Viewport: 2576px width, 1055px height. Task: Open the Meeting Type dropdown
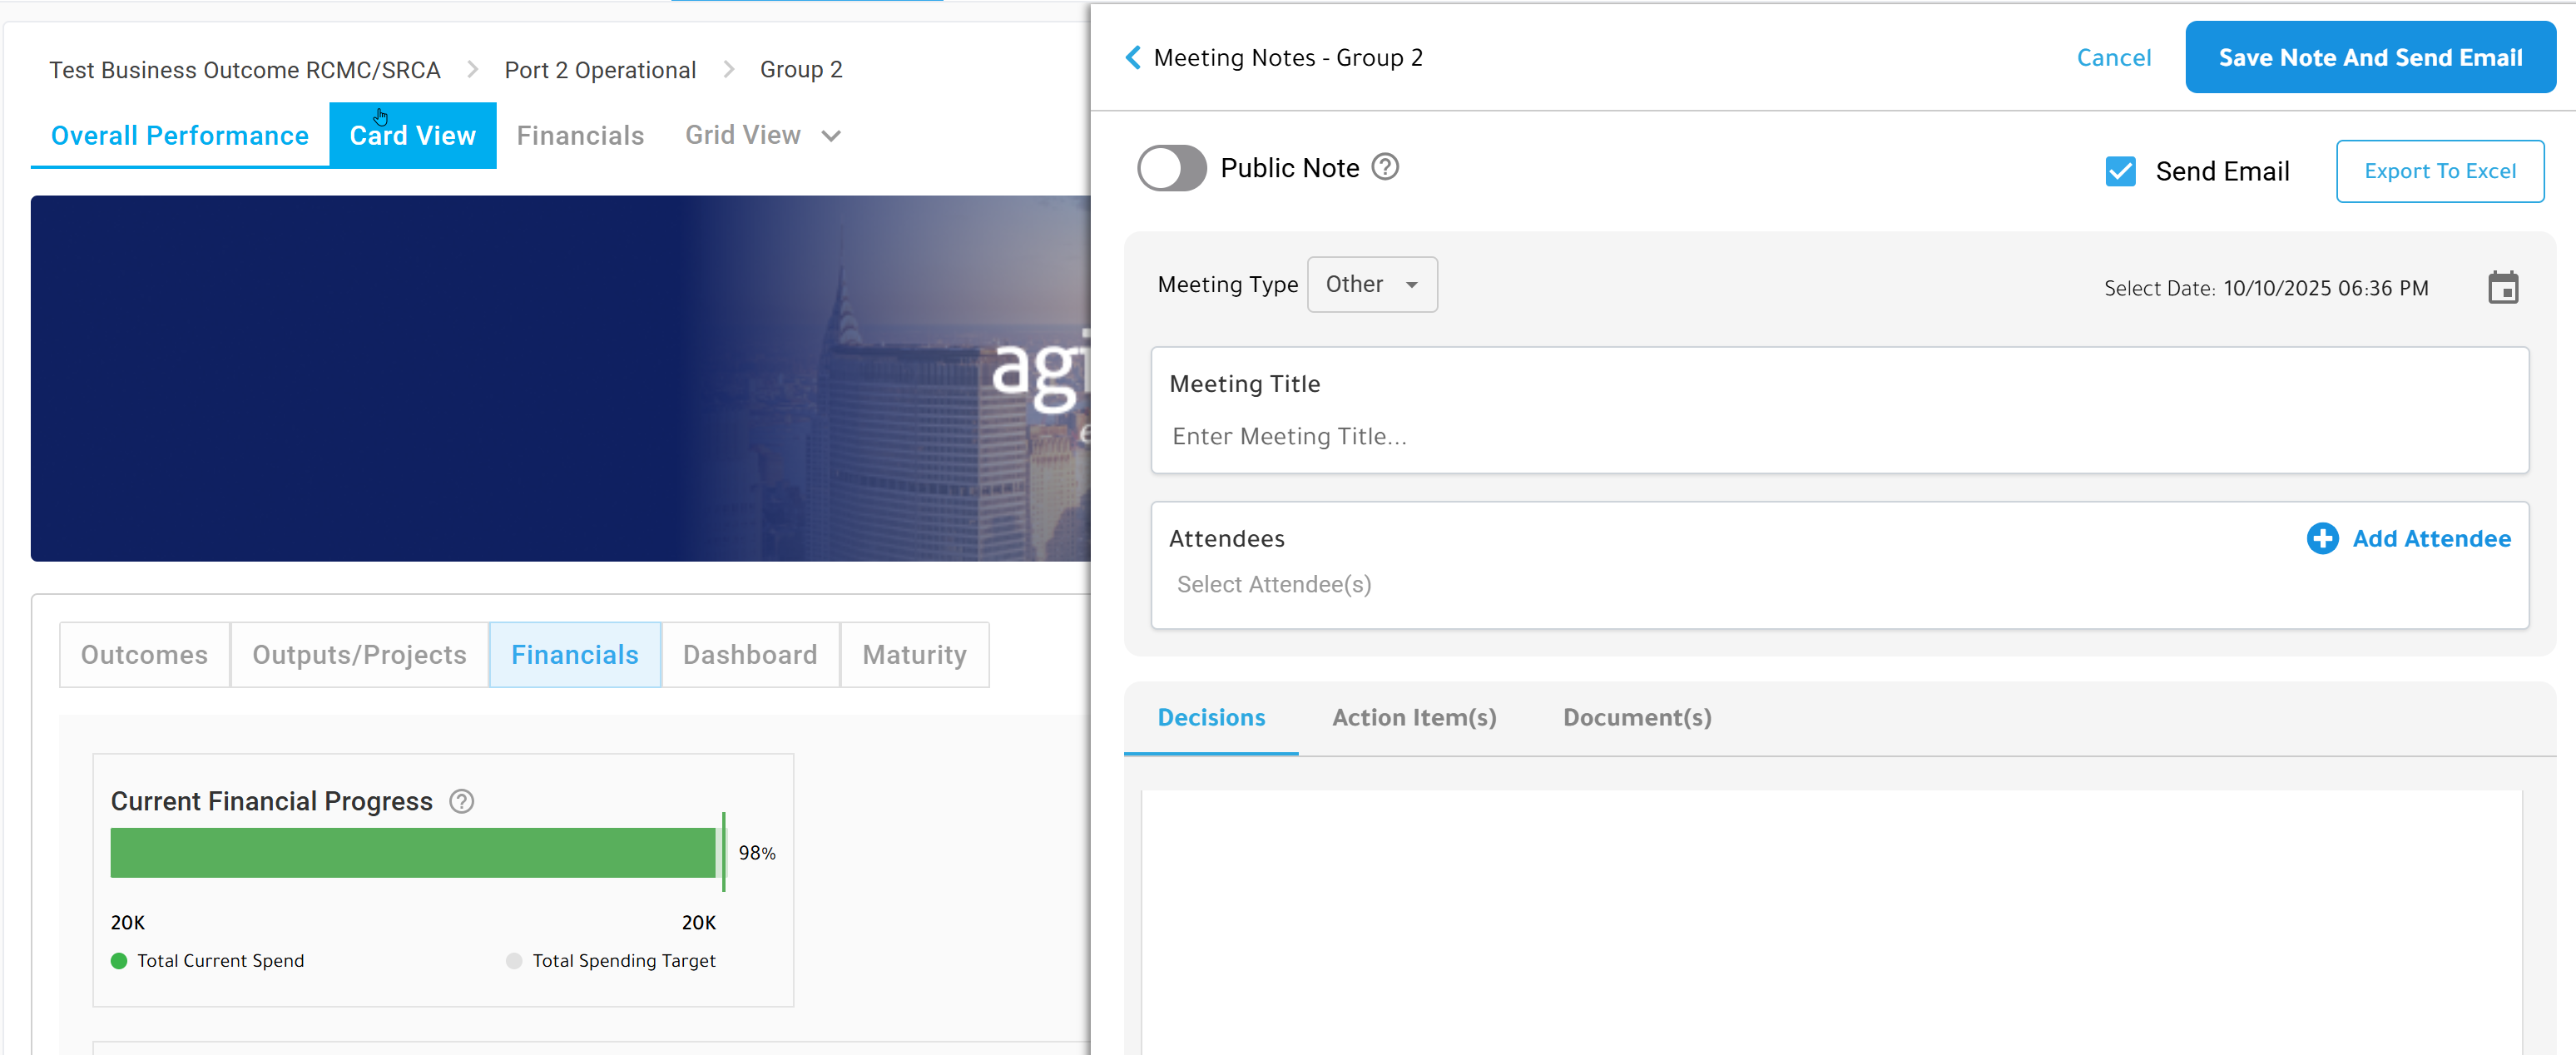(x=1372, y=285)
